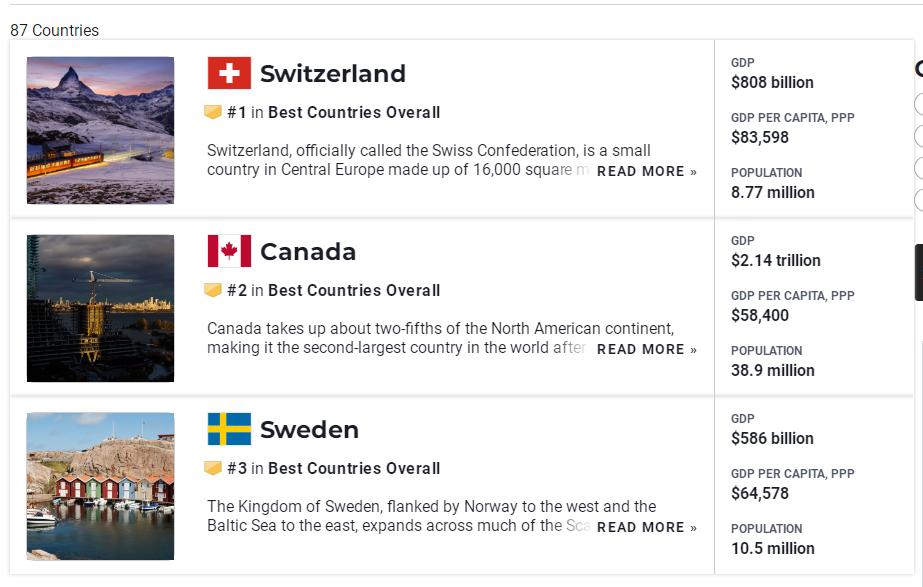Click the Sweden flag icon
Screen dimensions: 923x587
tap(229, 429)
